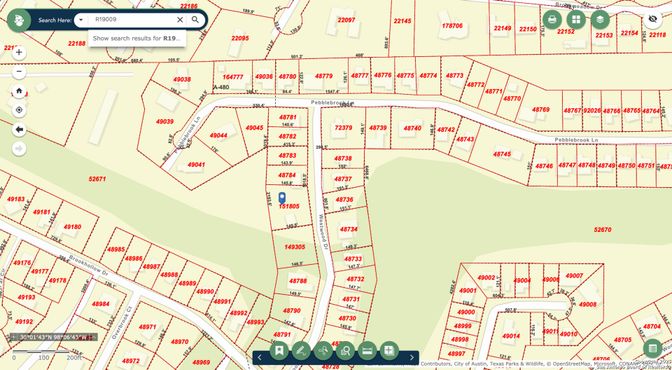
Task: Open the Print tool
Action: (552, 19)
